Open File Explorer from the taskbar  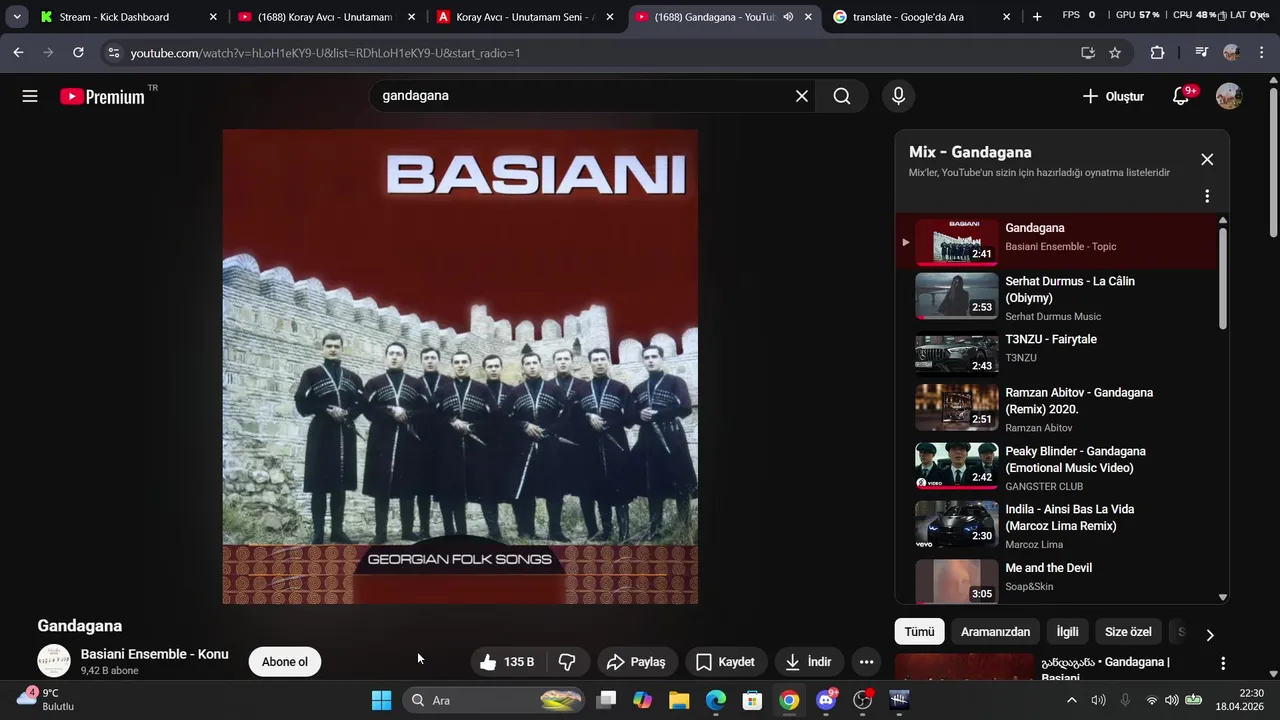click(x=679, y=700)
